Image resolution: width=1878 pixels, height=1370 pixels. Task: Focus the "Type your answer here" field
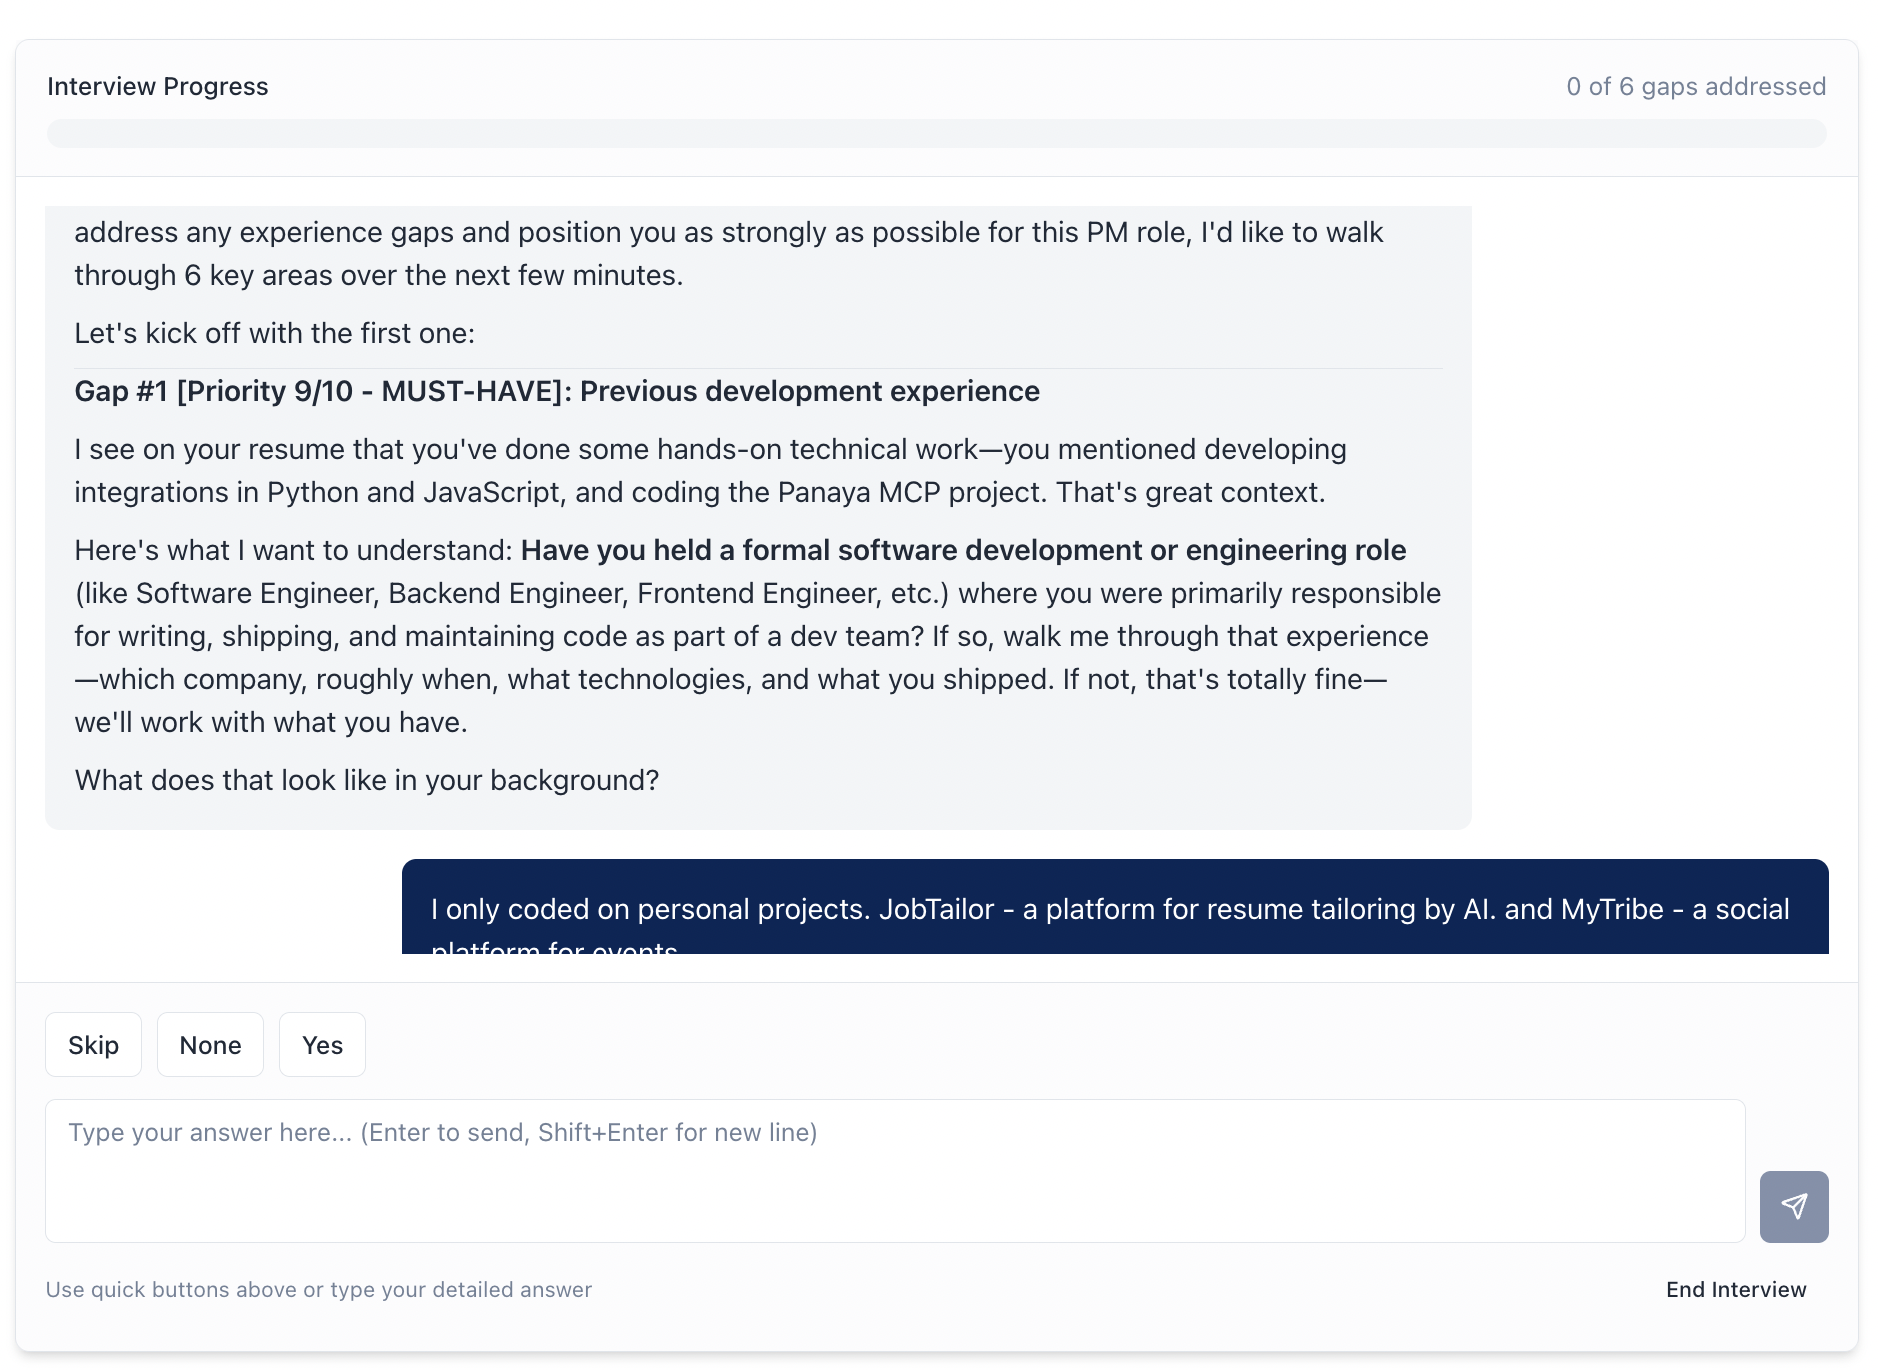[894, 1170]
